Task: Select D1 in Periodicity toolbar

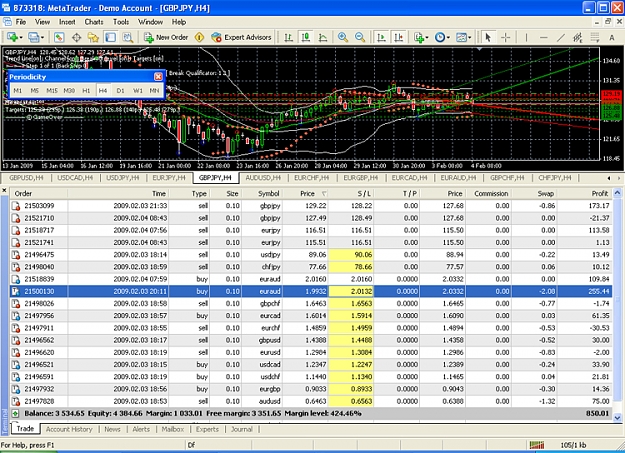Action: [120, 91]
